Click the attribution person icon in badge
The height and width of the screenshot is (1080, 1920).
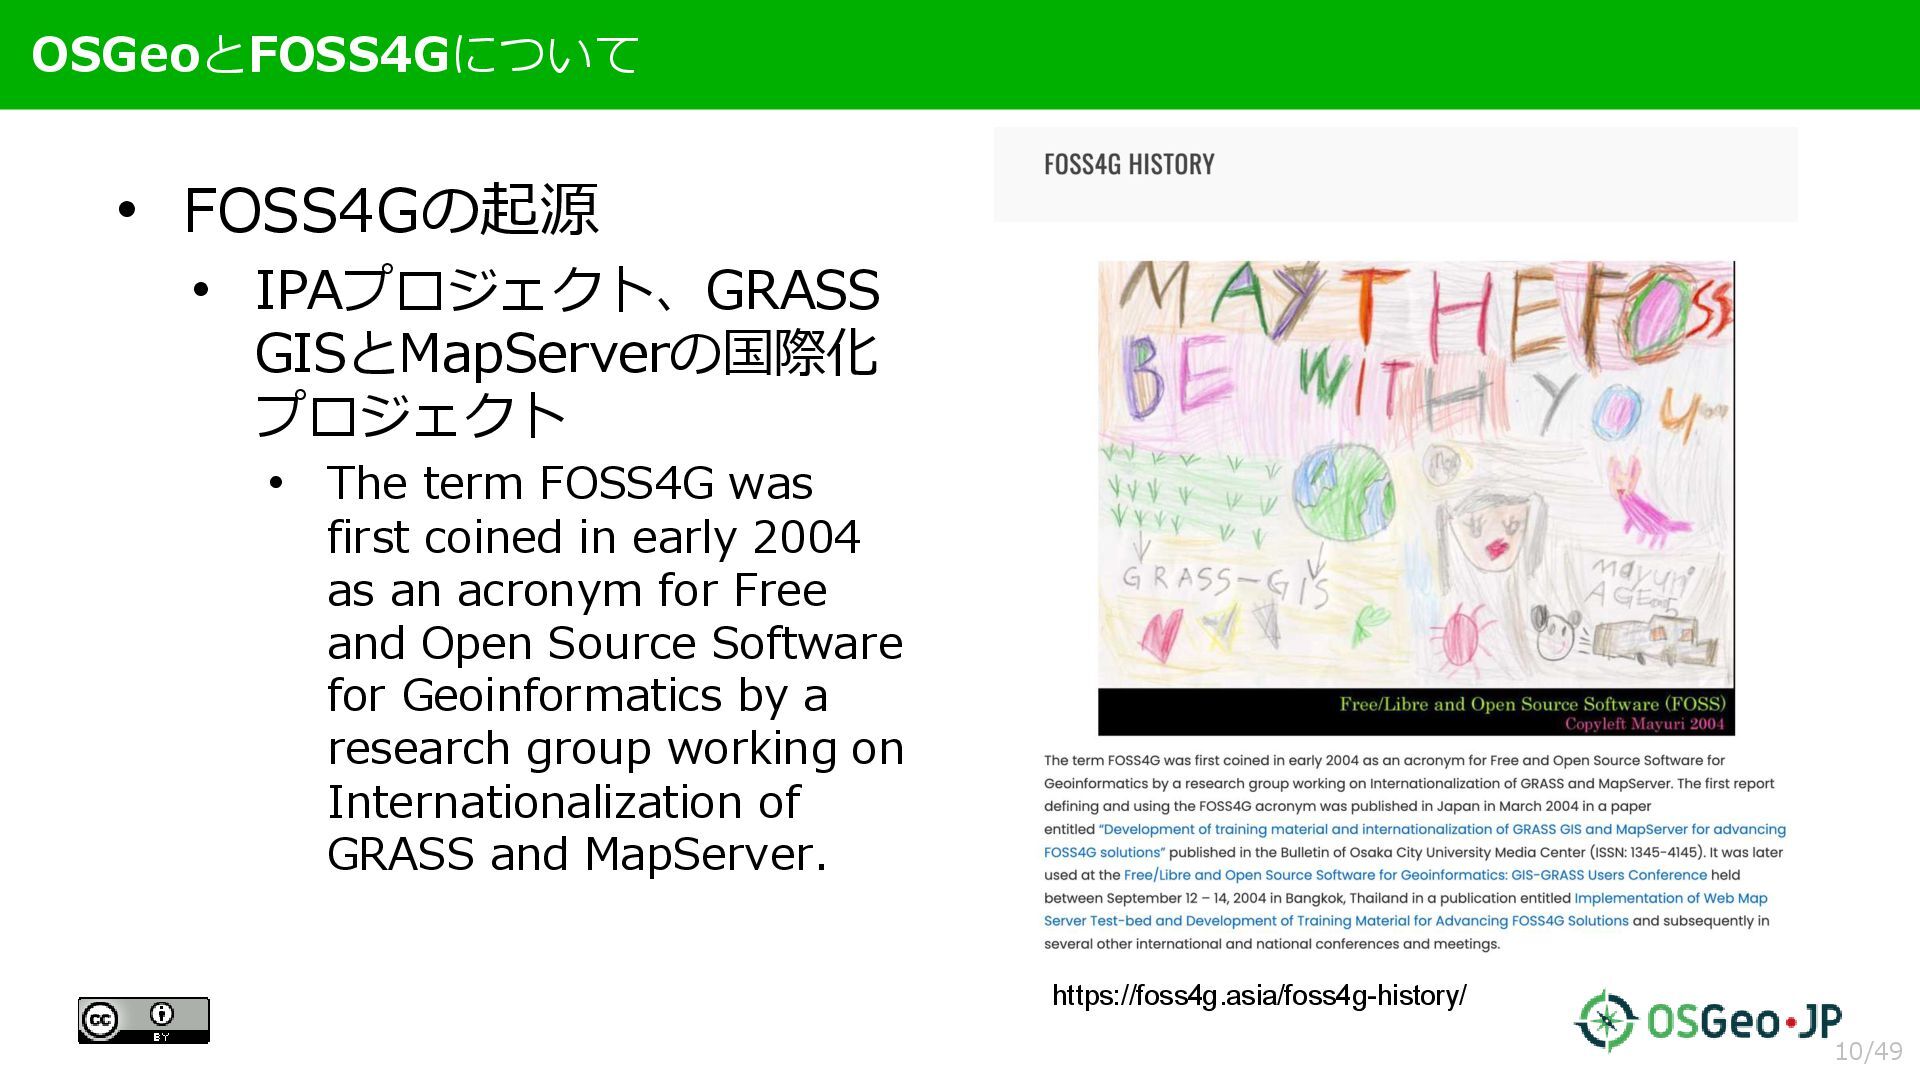click(x=162, y=1014)
